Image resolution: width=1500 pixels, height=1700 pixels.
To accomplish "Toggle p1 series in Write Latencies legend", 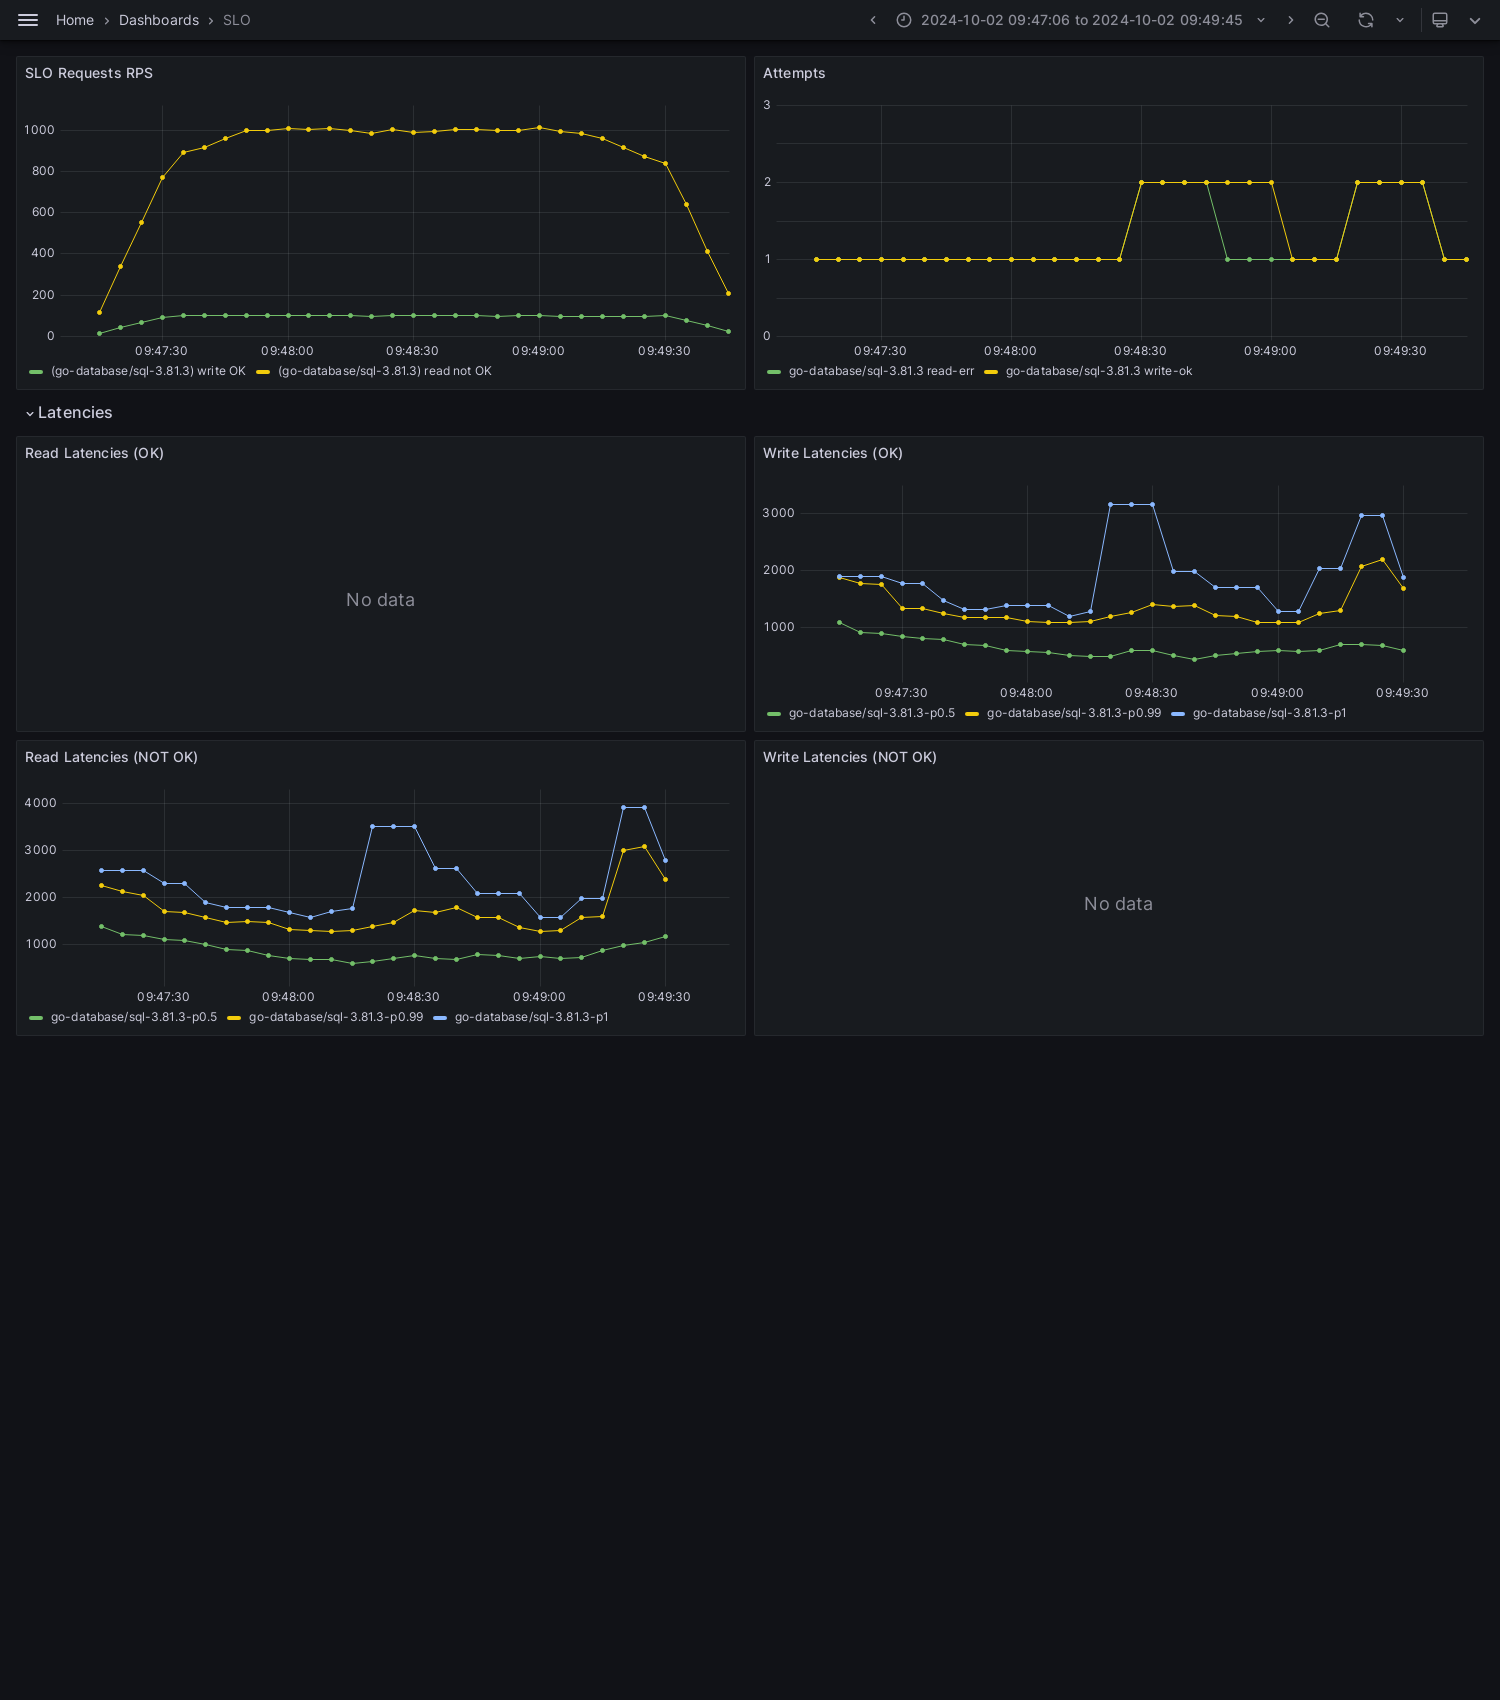I will pyautogui.click(x=1270, y=713).
